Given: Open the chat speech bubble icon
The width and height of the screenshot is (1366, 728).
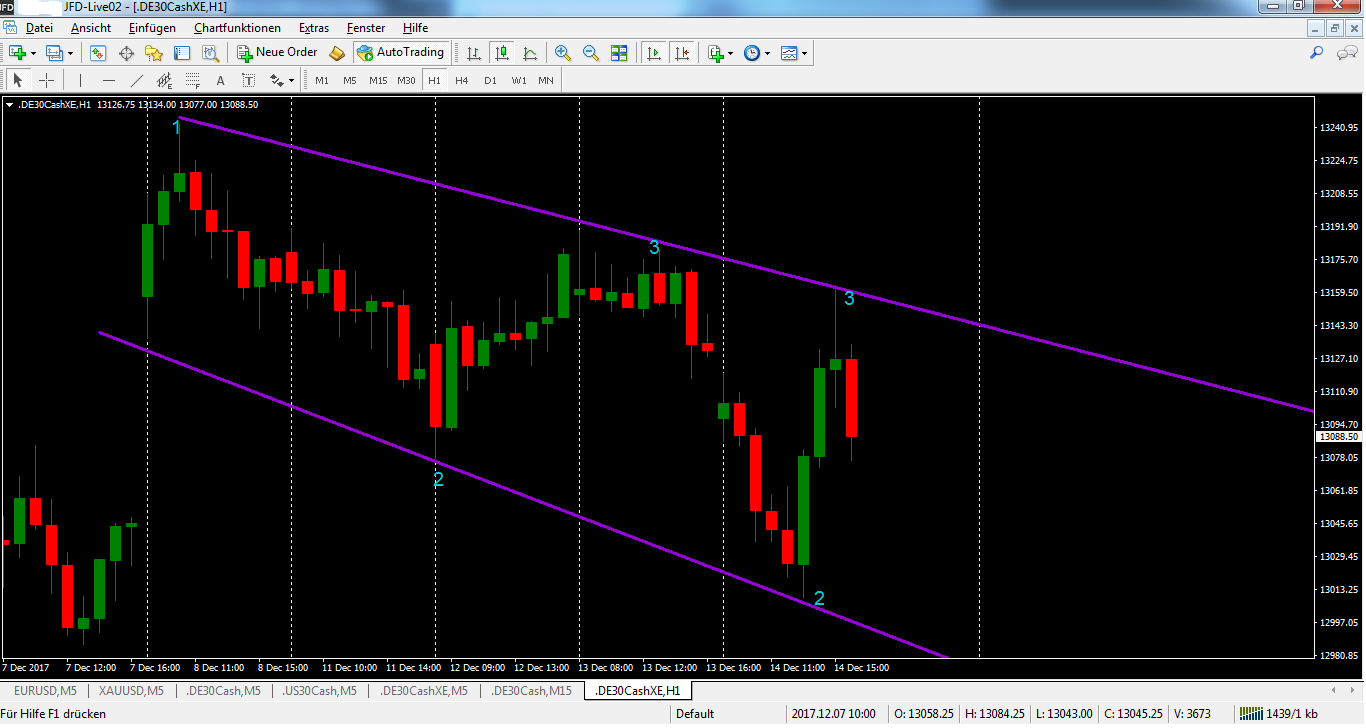Looking at the screenshot, I should coord(1346,52).
